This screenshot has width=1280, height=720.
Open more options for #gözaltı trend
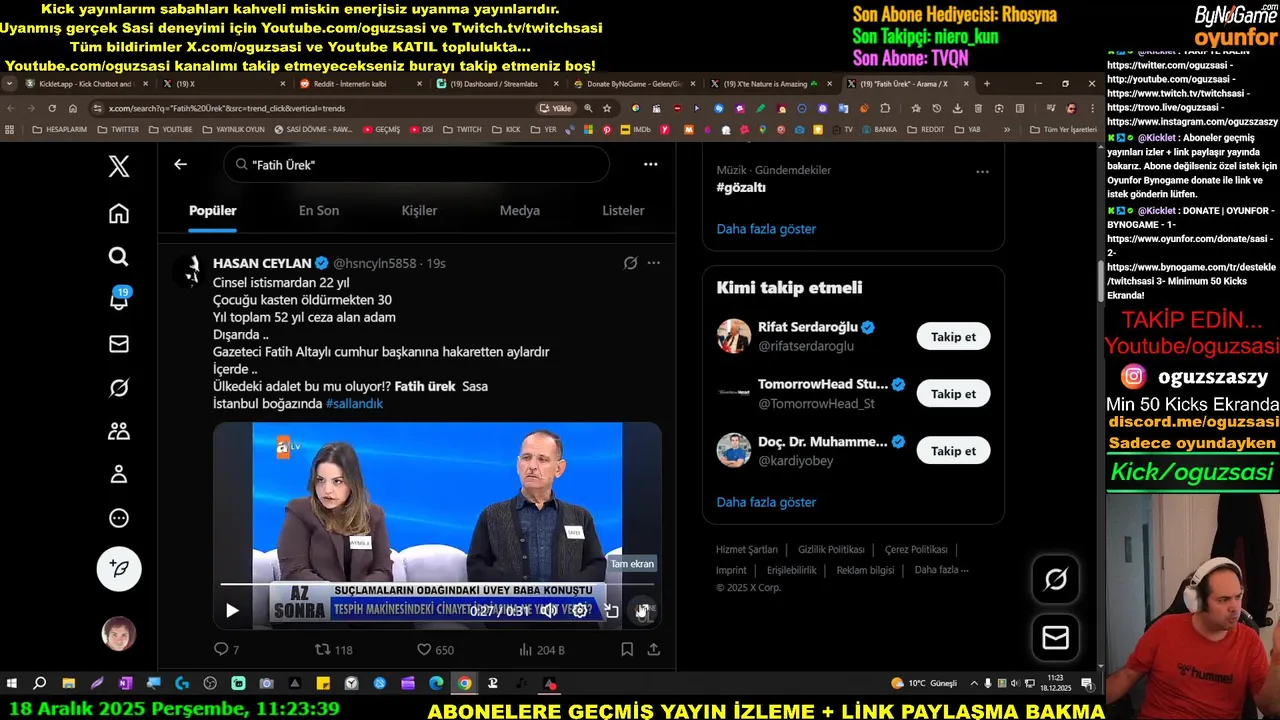pyautogui.click(x=982, y=171)
